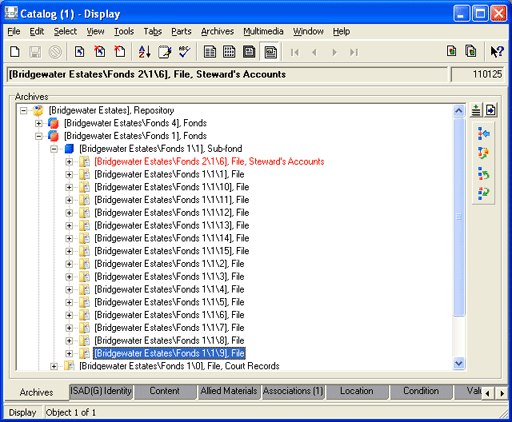Select the Fonds 1\1\5 File row
Screen dimensions: 512x422
point(169,302)
